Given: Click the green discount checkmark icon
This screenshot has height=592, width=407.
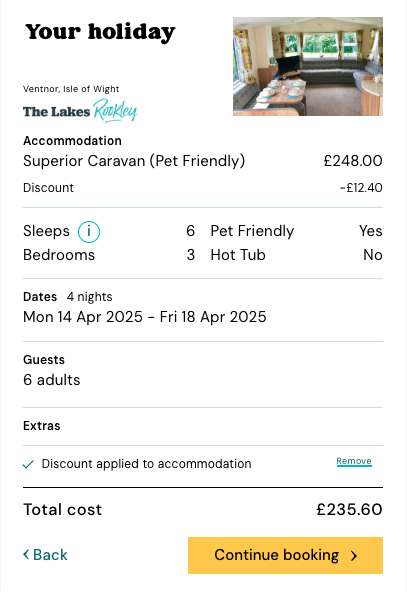Looking at the screenshot, I should pyautogui.click(x=28, y=464).
